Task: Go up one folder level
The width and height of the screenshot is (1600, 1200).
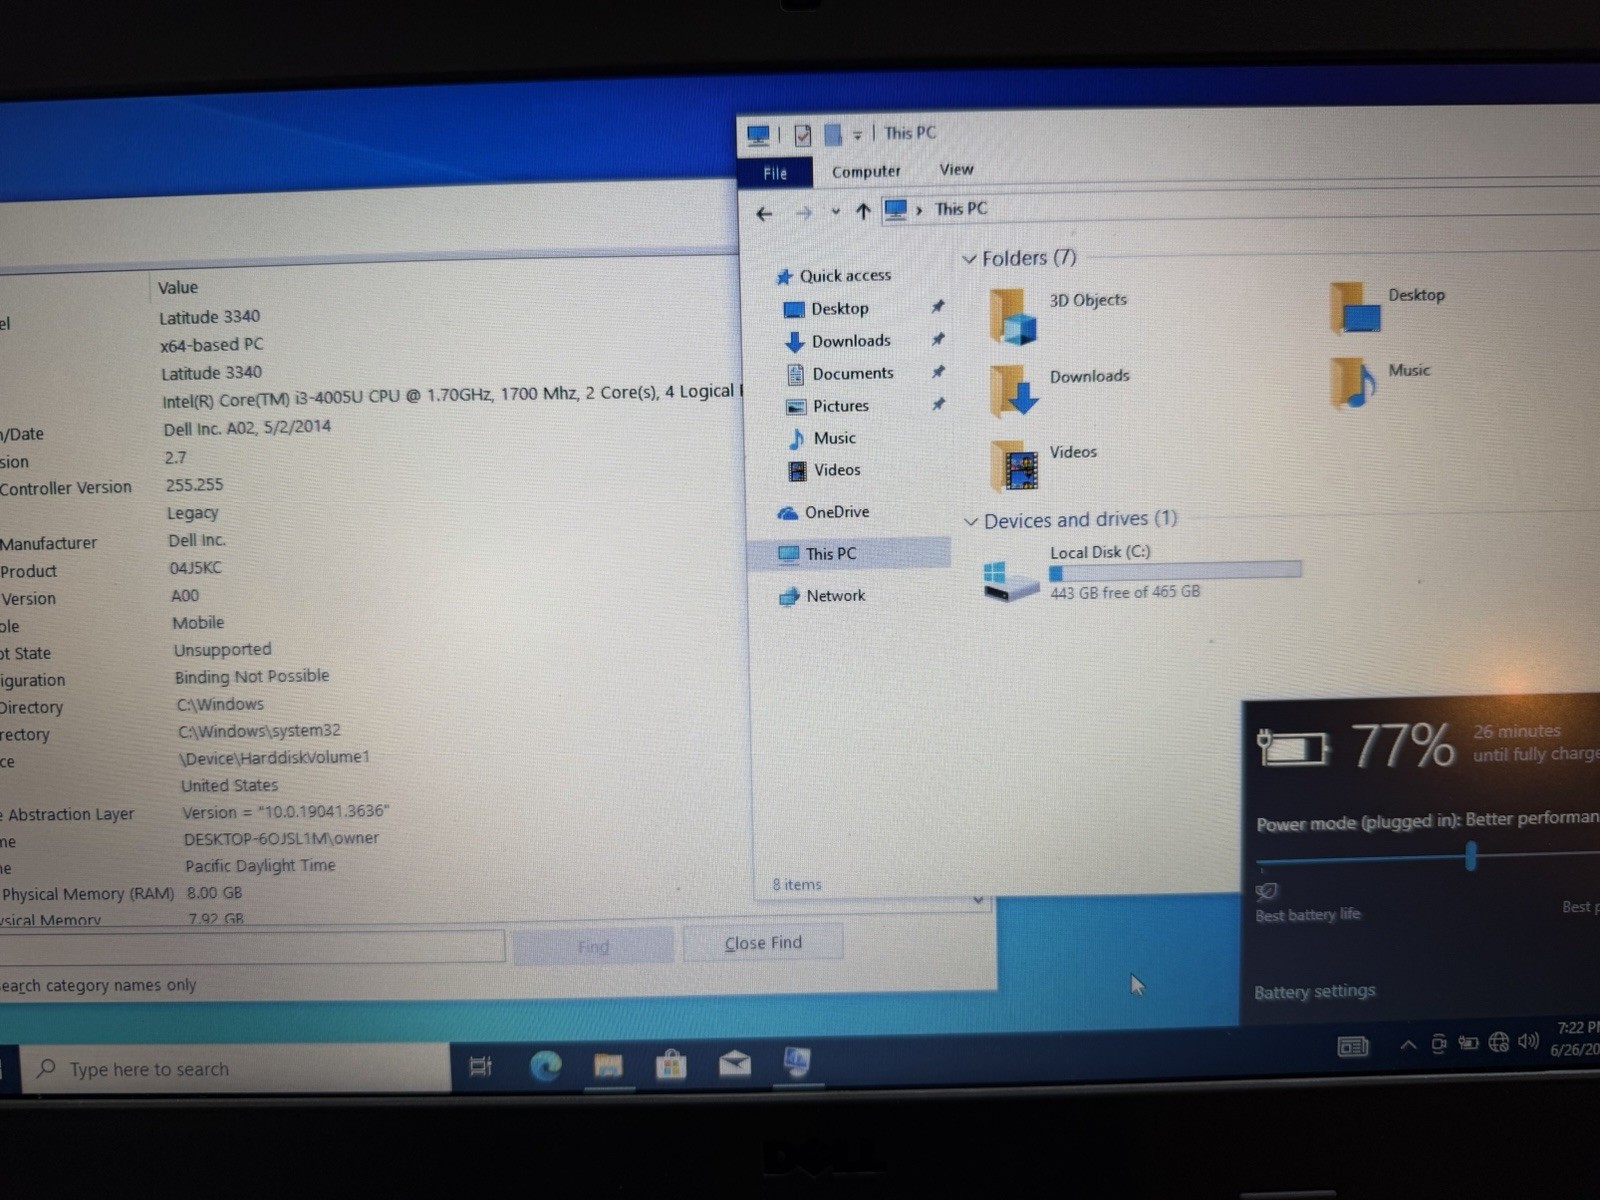Action: click(863, 211)
